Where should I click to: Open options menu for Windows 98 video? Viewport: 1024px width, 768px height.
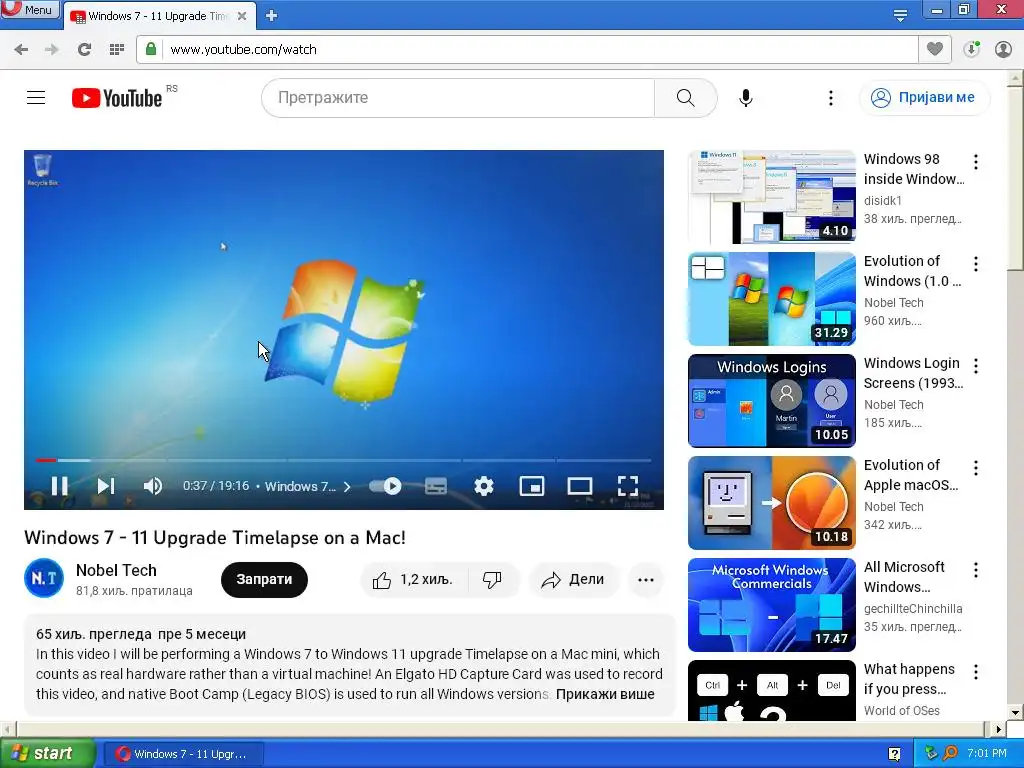976,162
